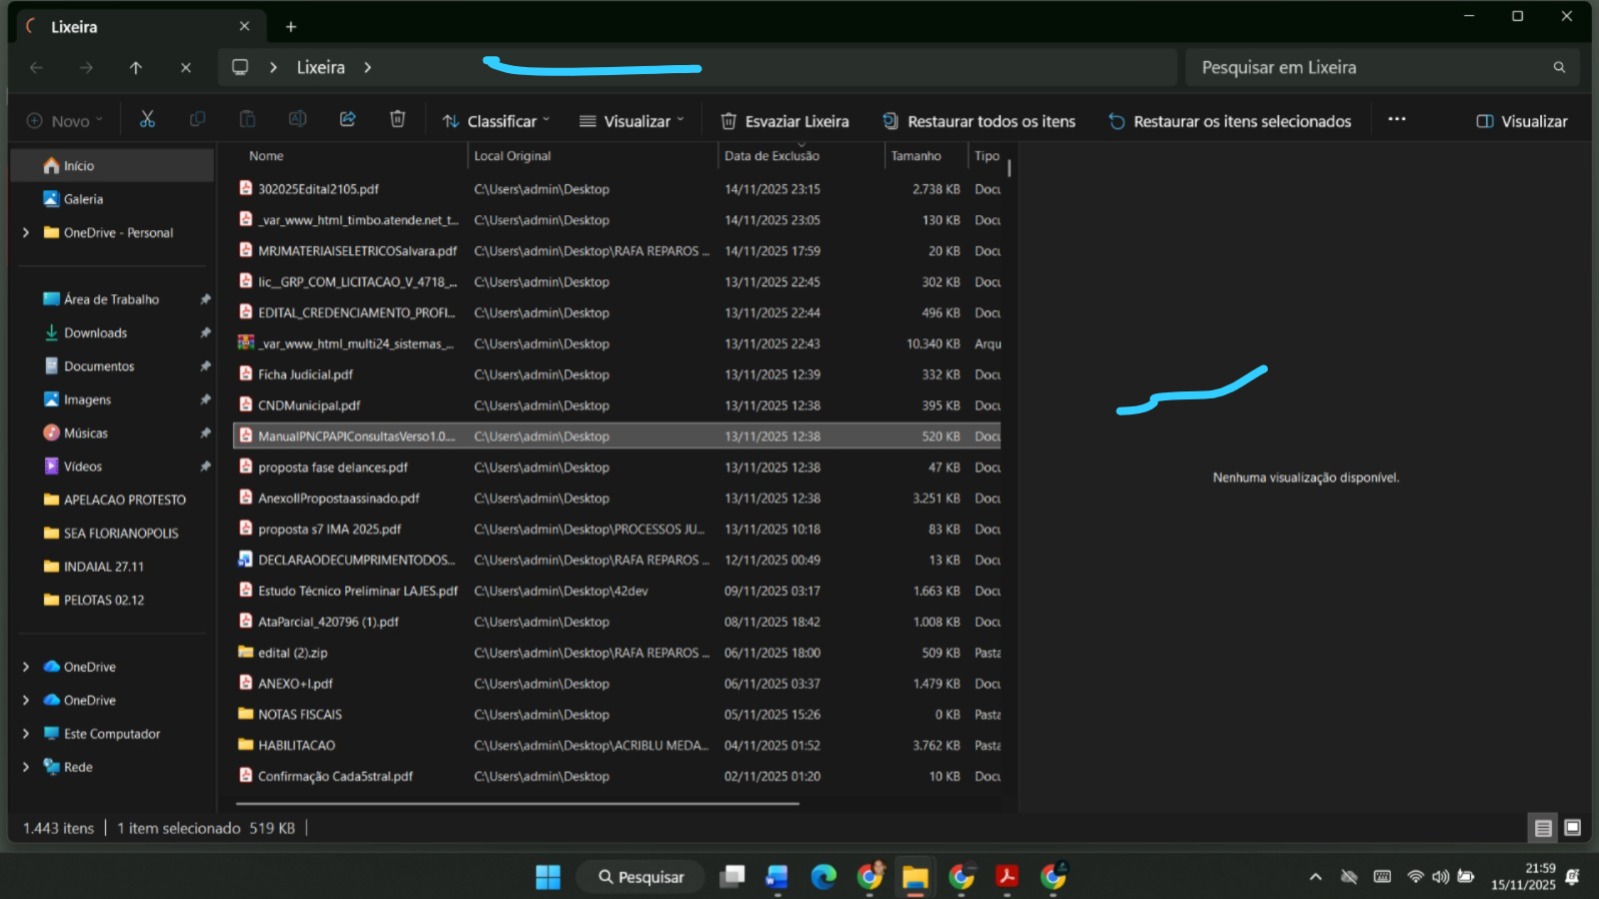Image resolution: width=1599 pixels, height=899 pixels.
Task: Open the three-dots more options menu
Action: [x=1397, y=120]
